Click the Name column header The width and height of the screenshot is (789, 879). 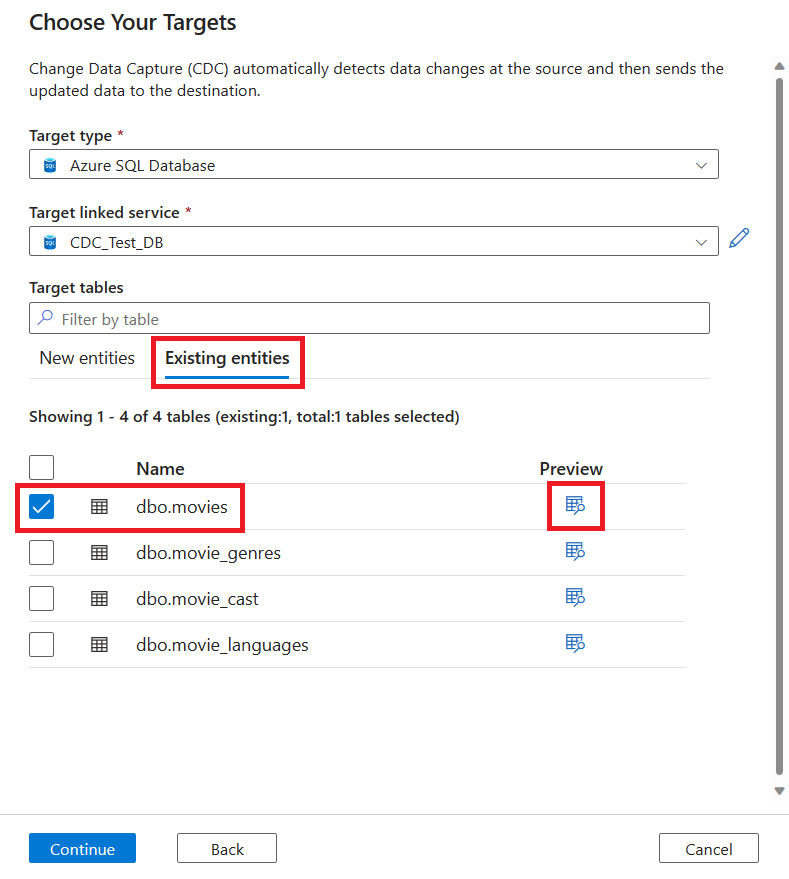160,469
